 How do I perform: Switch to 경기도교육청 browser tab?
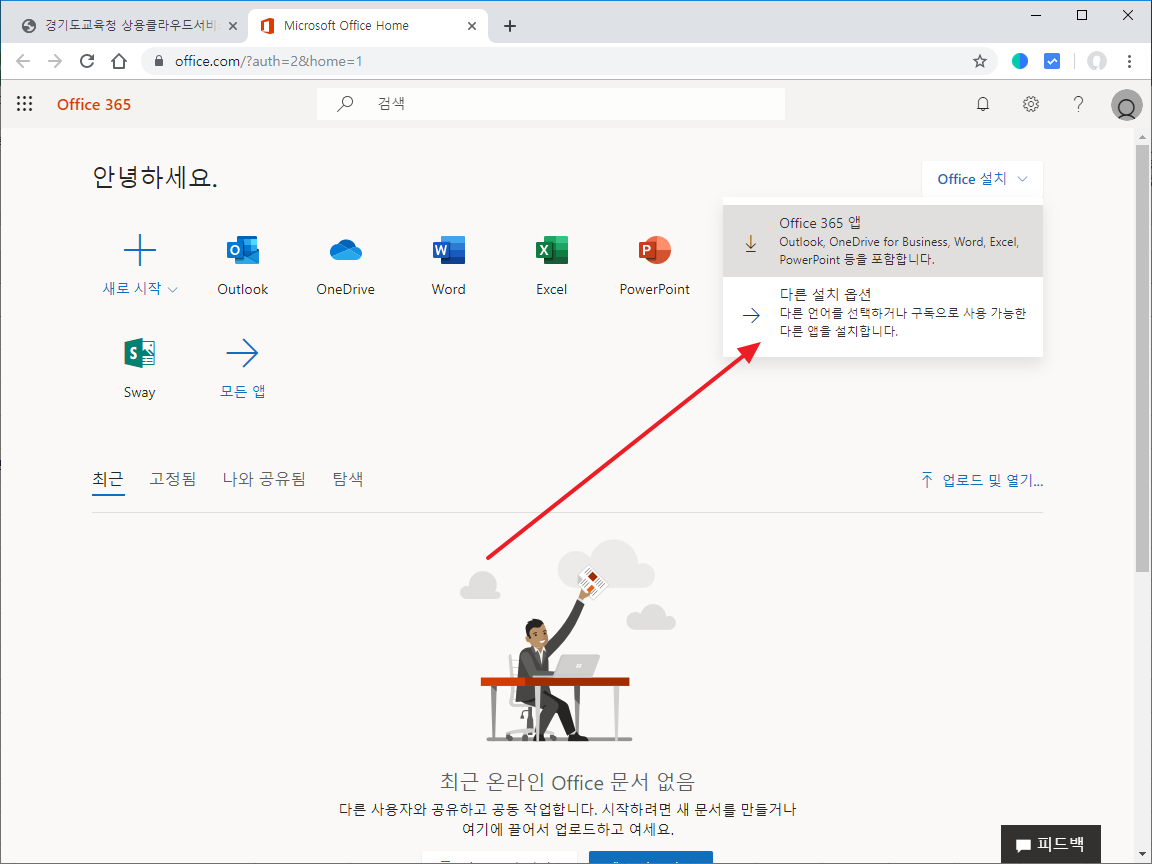point(125,26)
